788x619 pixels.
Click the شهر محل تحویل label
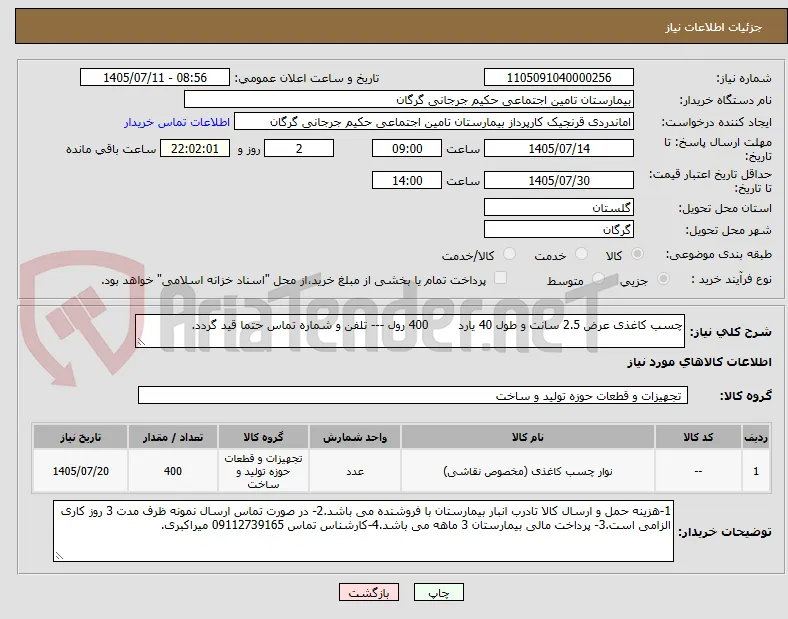tap(729, 231)
